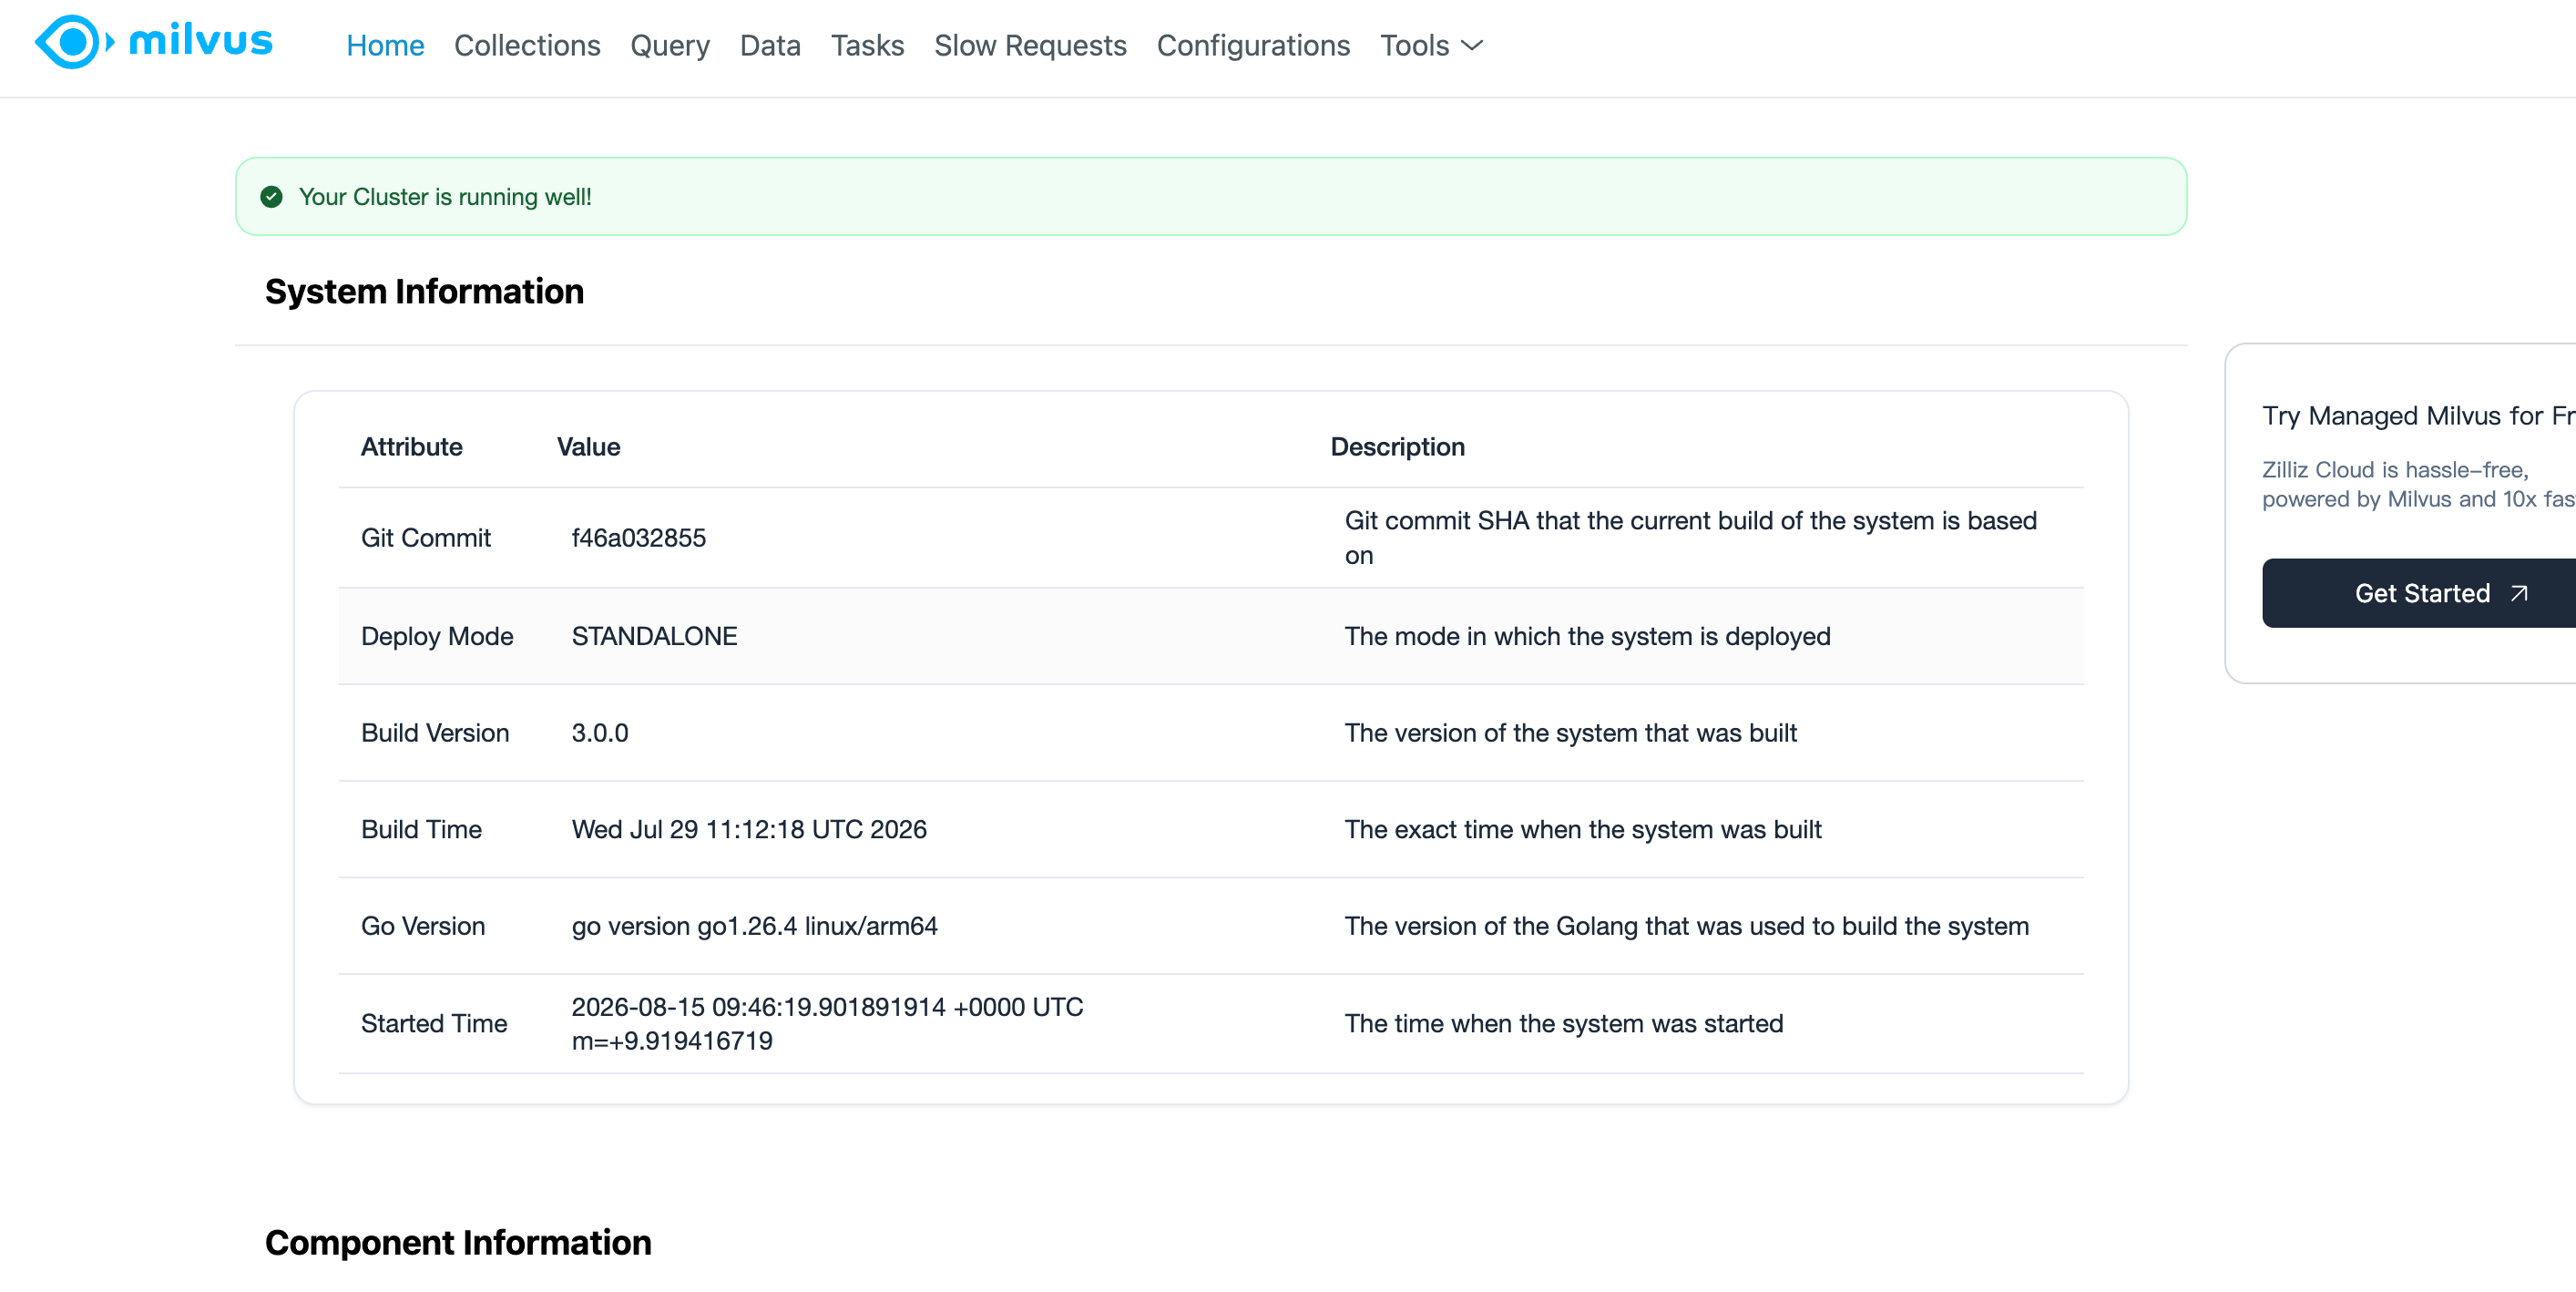This screenshot has width=2576, height=1292.
Task: Click the Attribute column header
Action: [x=411, y=447]
